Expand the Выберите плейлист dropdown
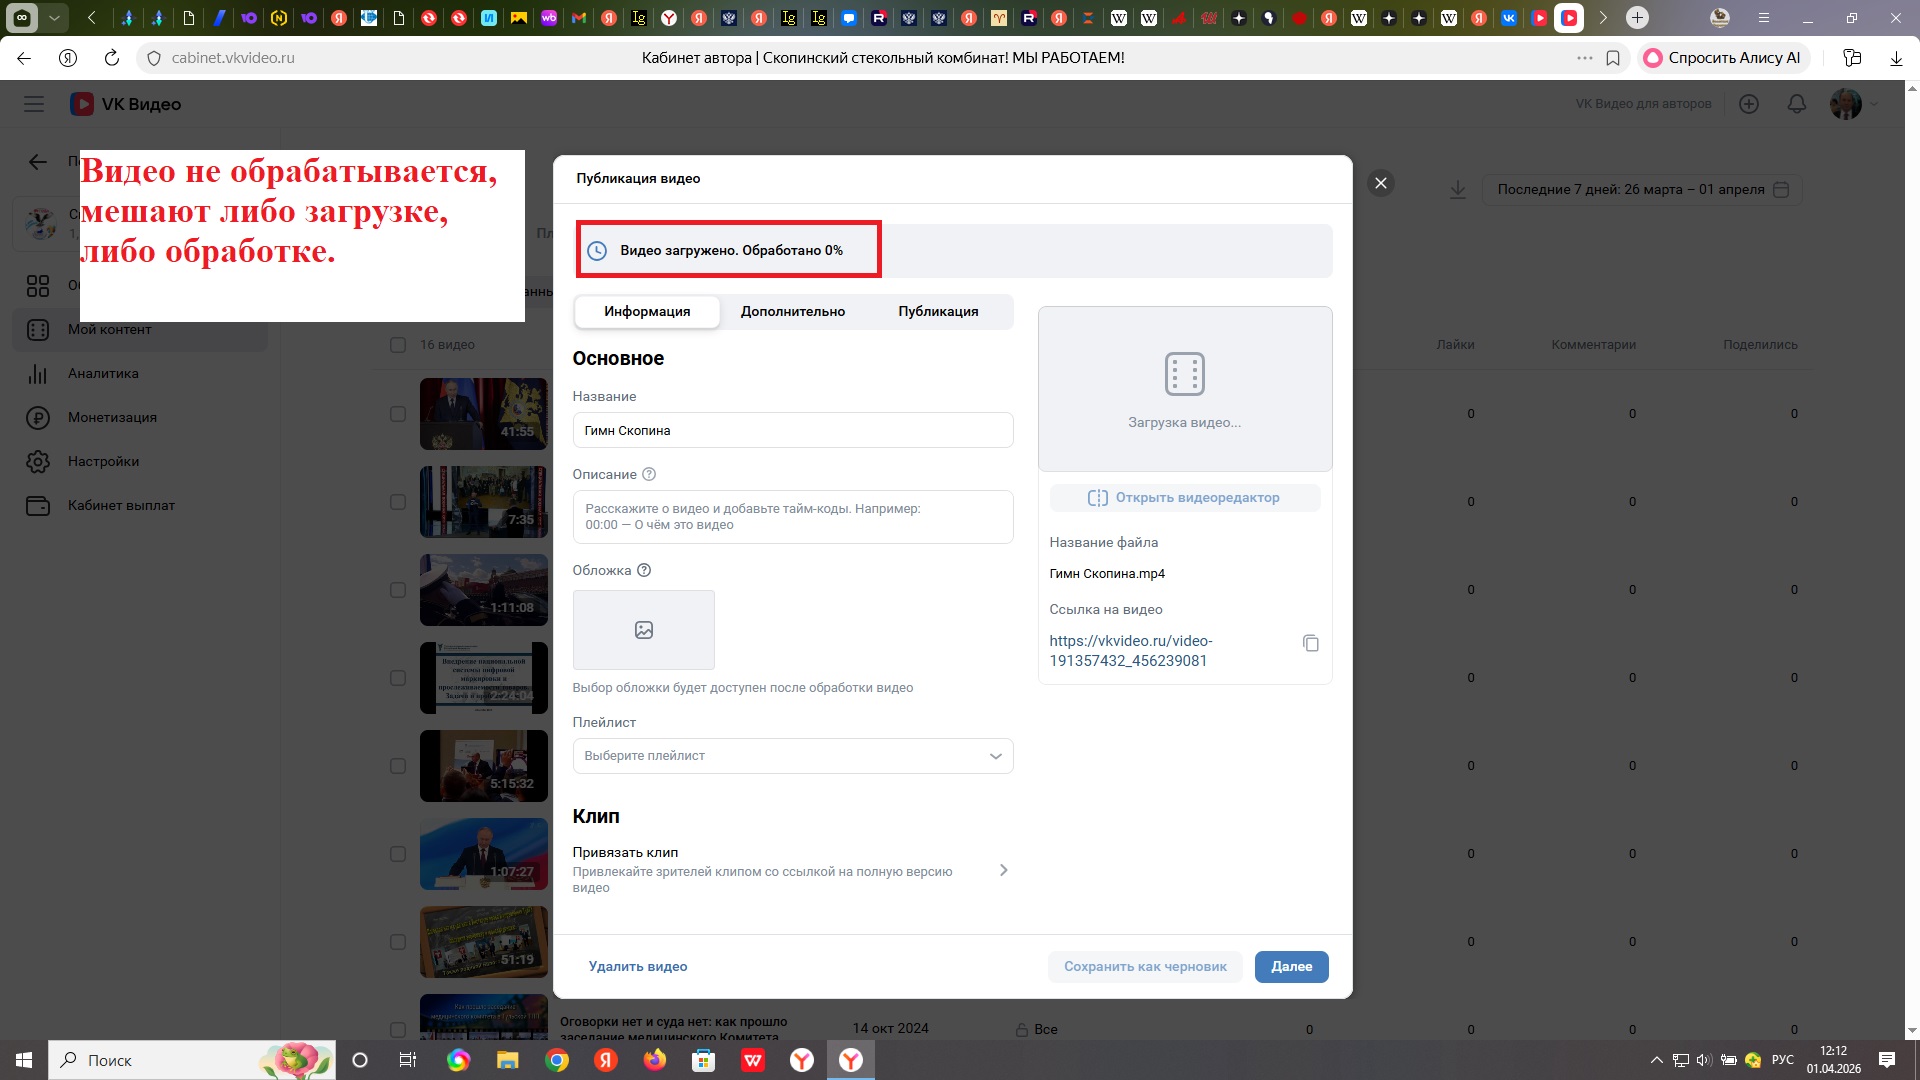The image size is (1920, 1080). (792, 756)
